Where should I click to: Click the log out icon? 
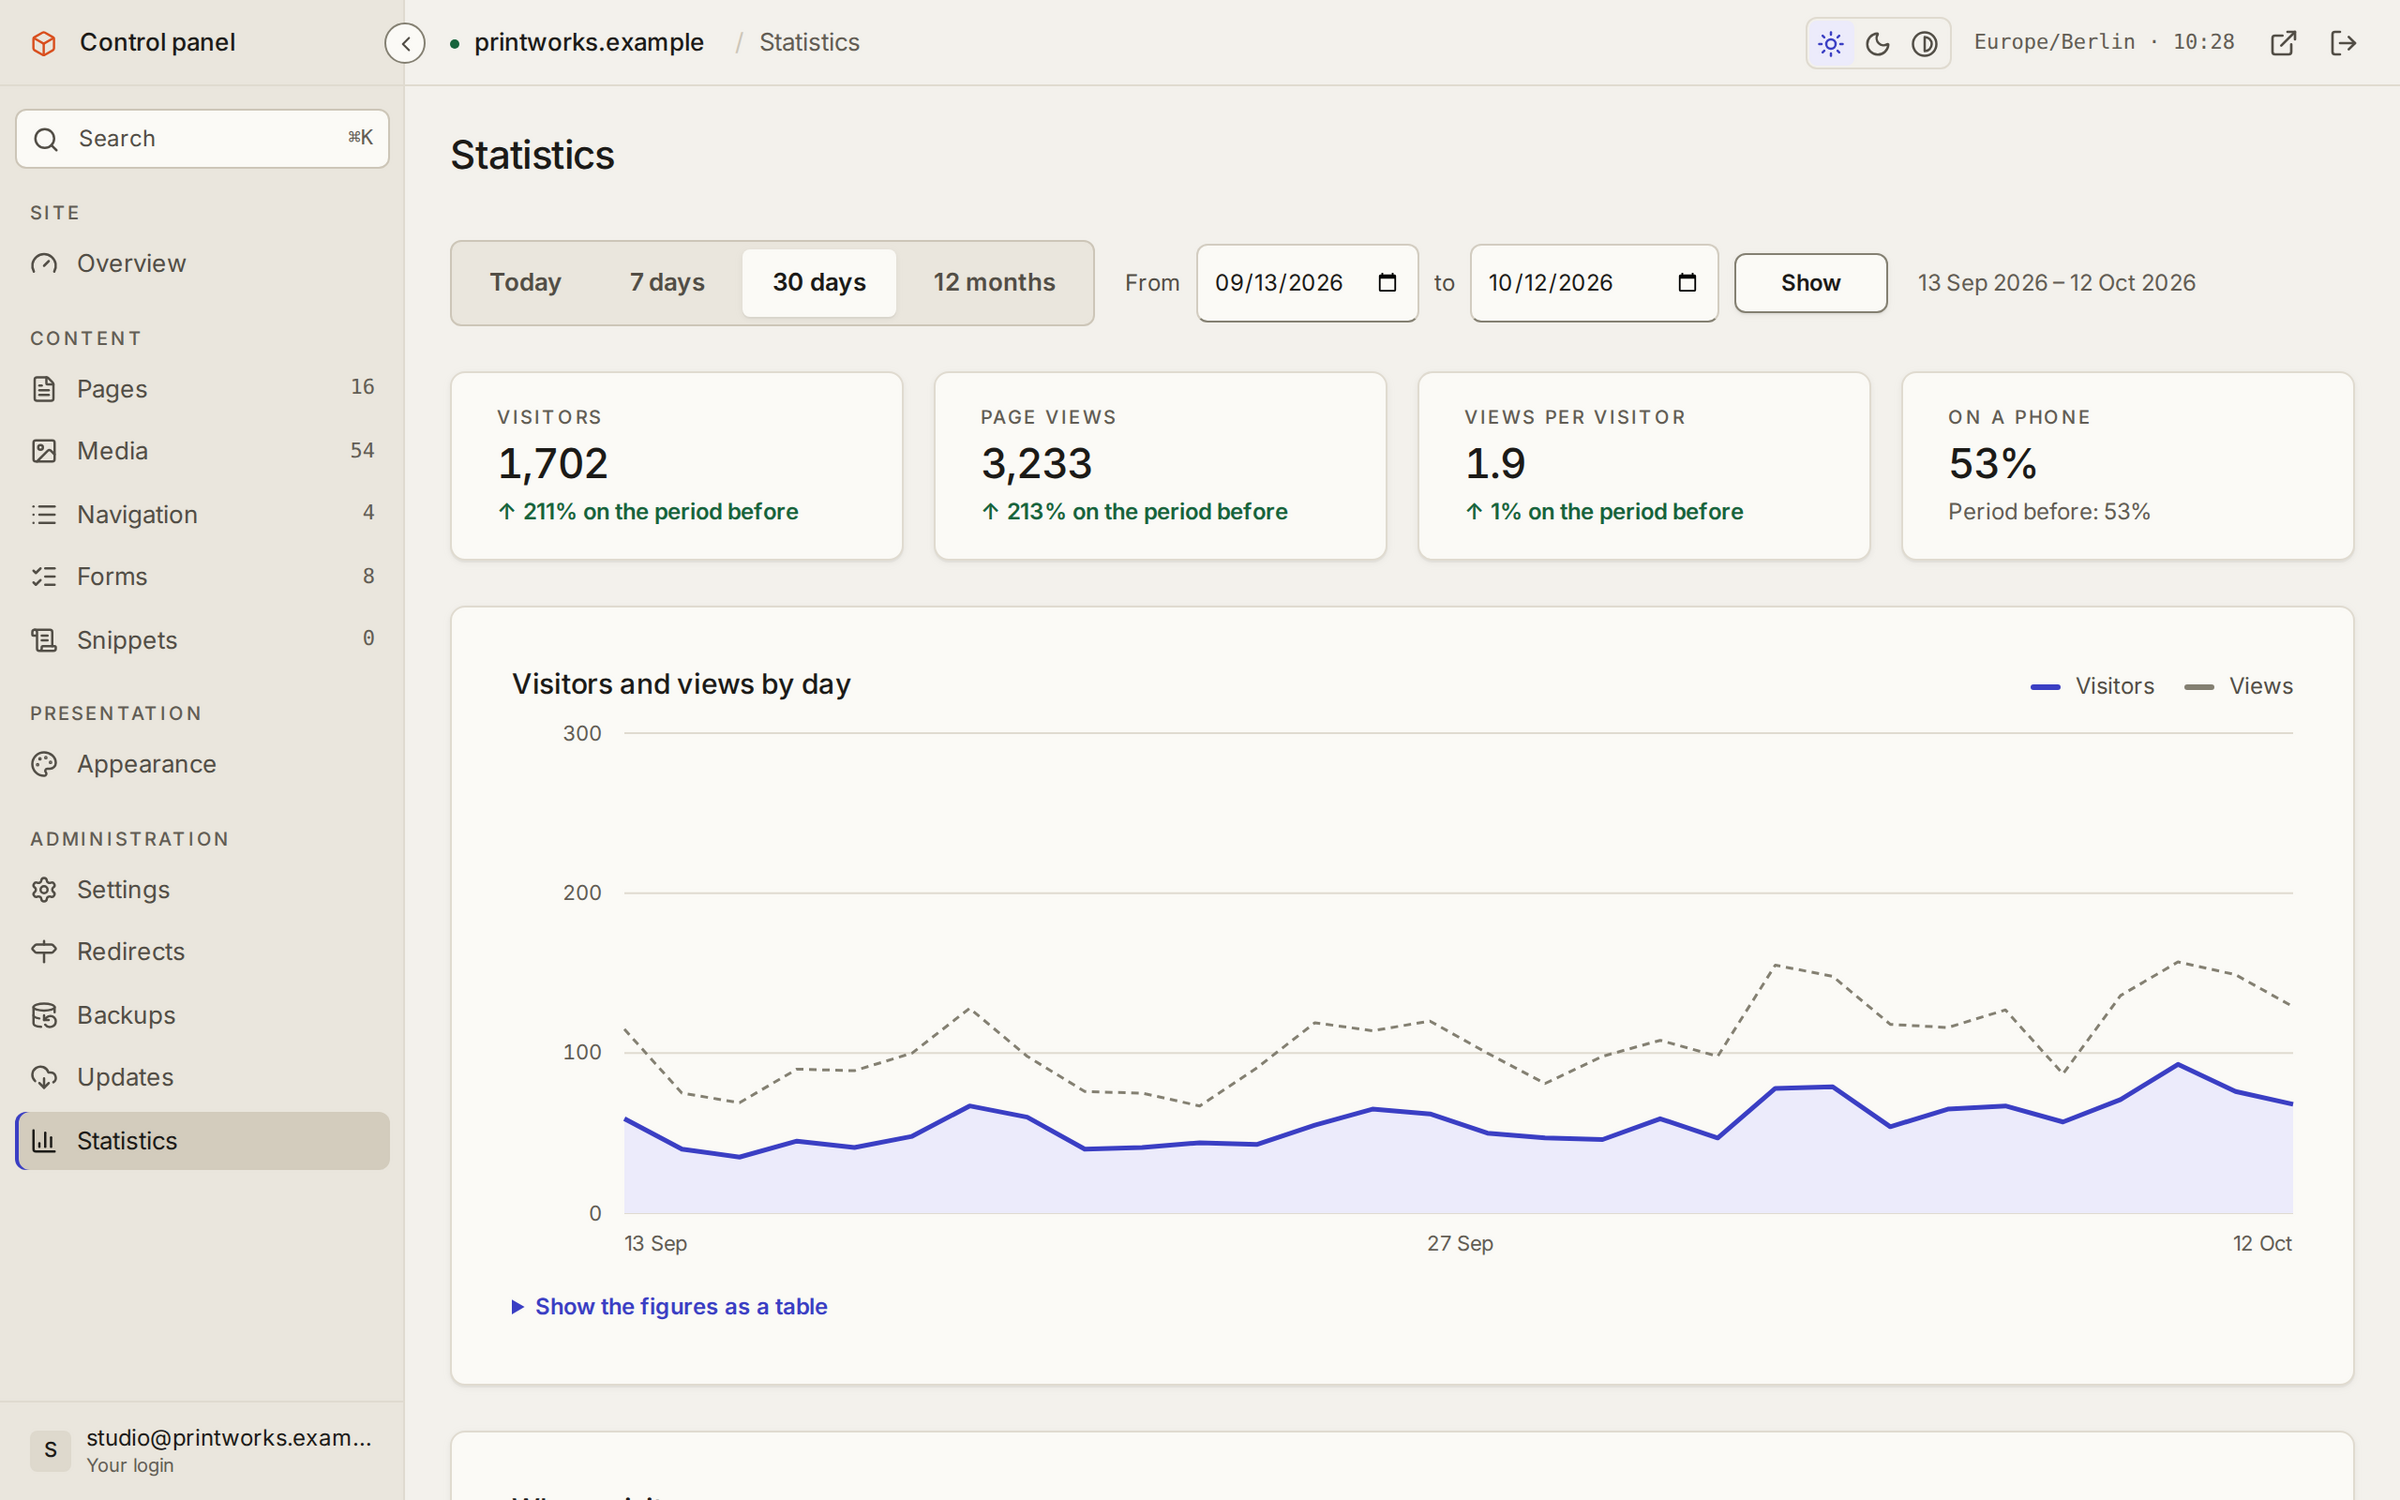coord(2343,43)
